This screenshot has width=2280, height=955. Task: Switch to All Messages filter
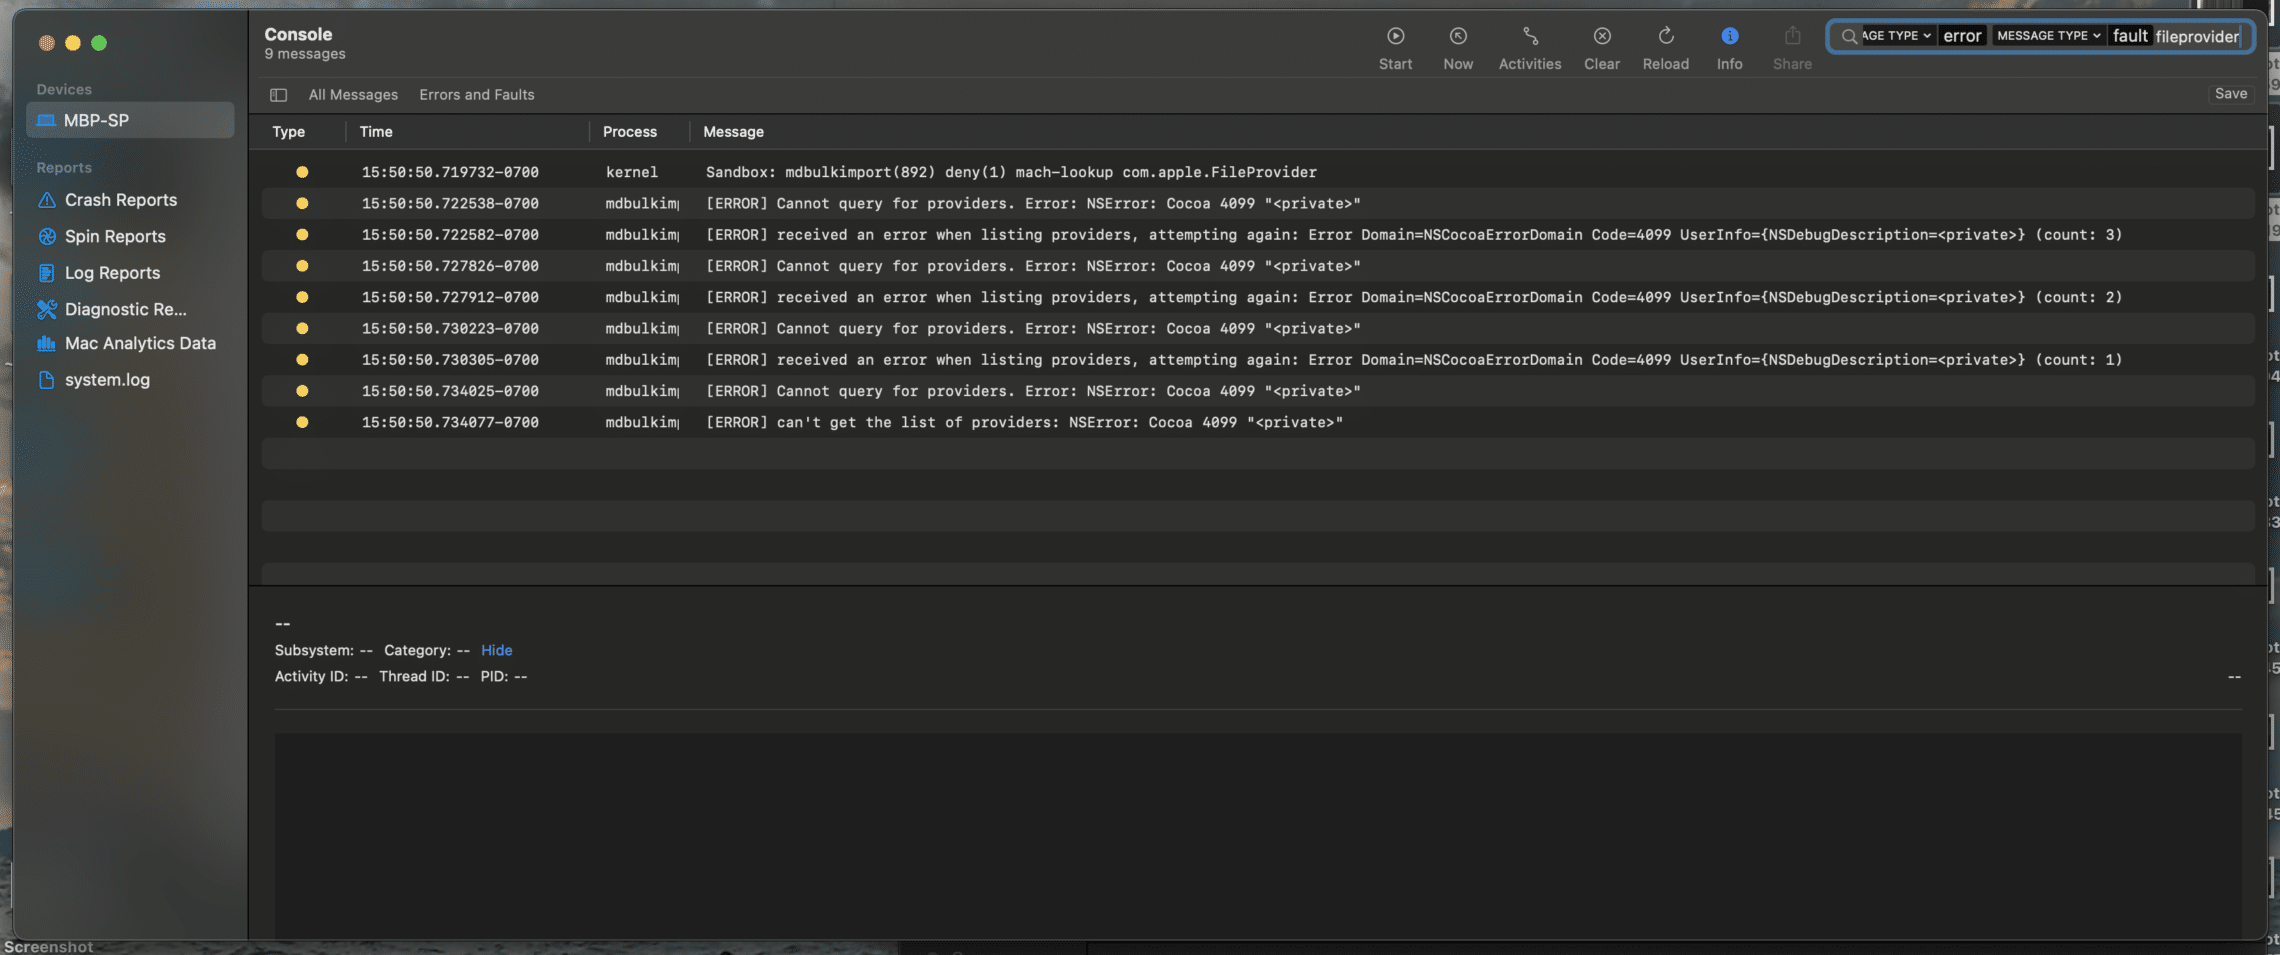coord(353,95)
